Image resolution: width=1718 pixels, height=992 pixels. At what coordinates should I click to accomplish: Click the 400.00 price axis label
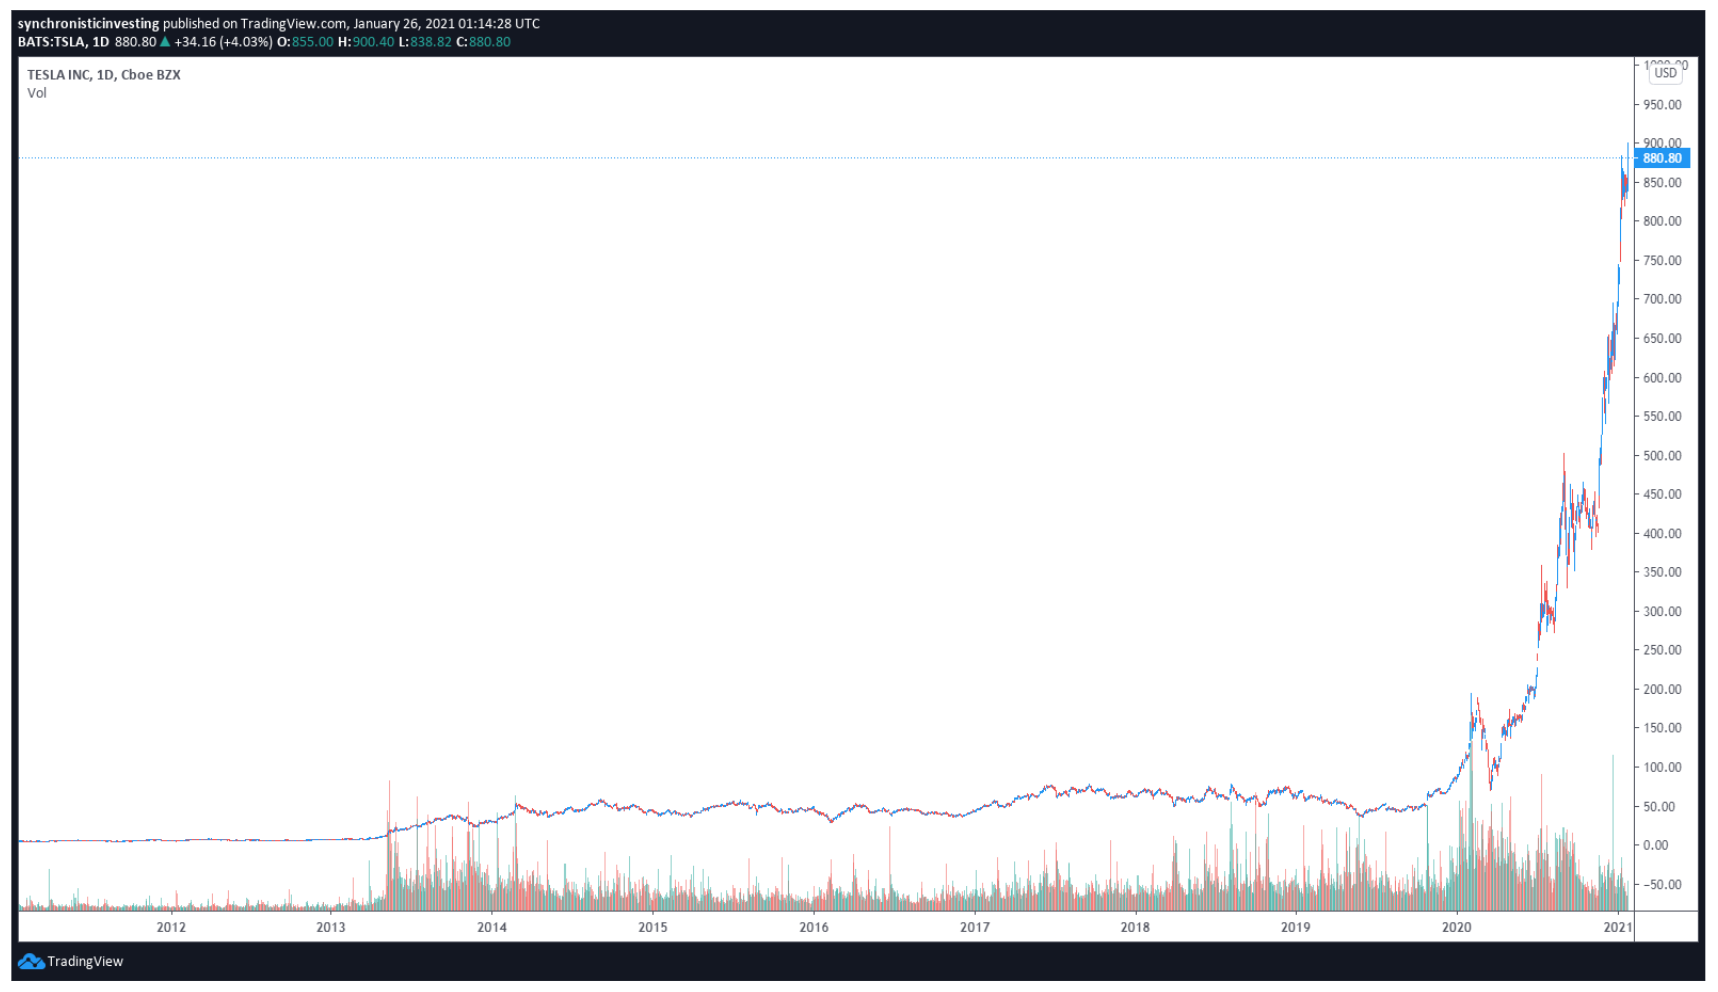(1662, 534)
